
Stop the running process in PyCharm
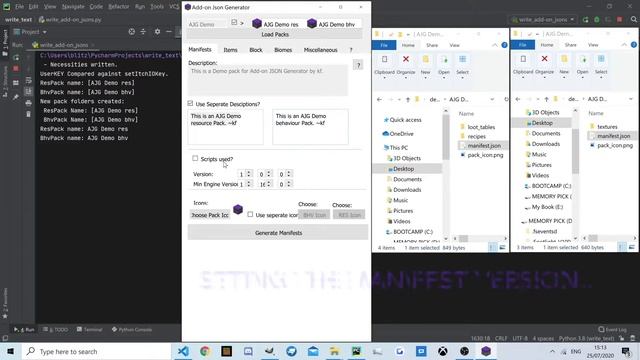pos(16,69)
